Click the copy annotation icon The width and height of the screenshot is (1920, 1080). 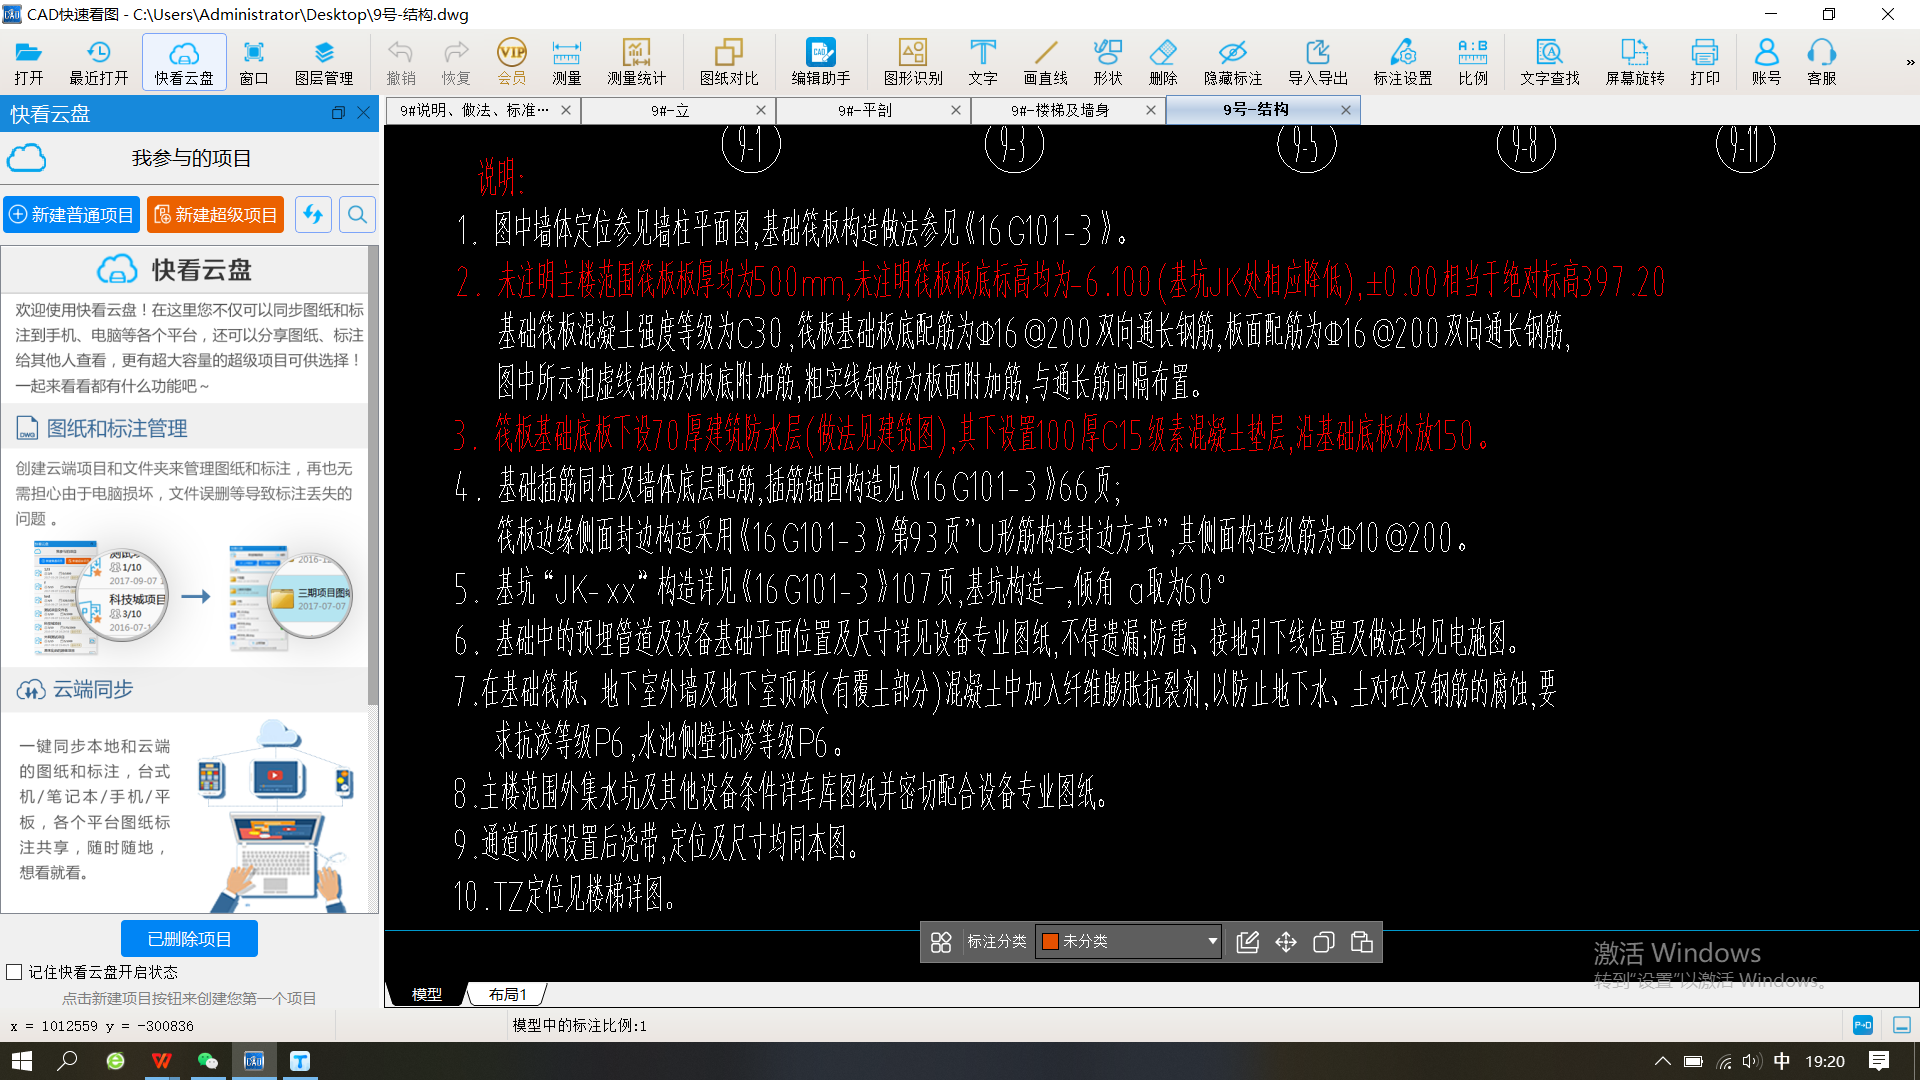pyautogui.click(x=1324, y=942)
